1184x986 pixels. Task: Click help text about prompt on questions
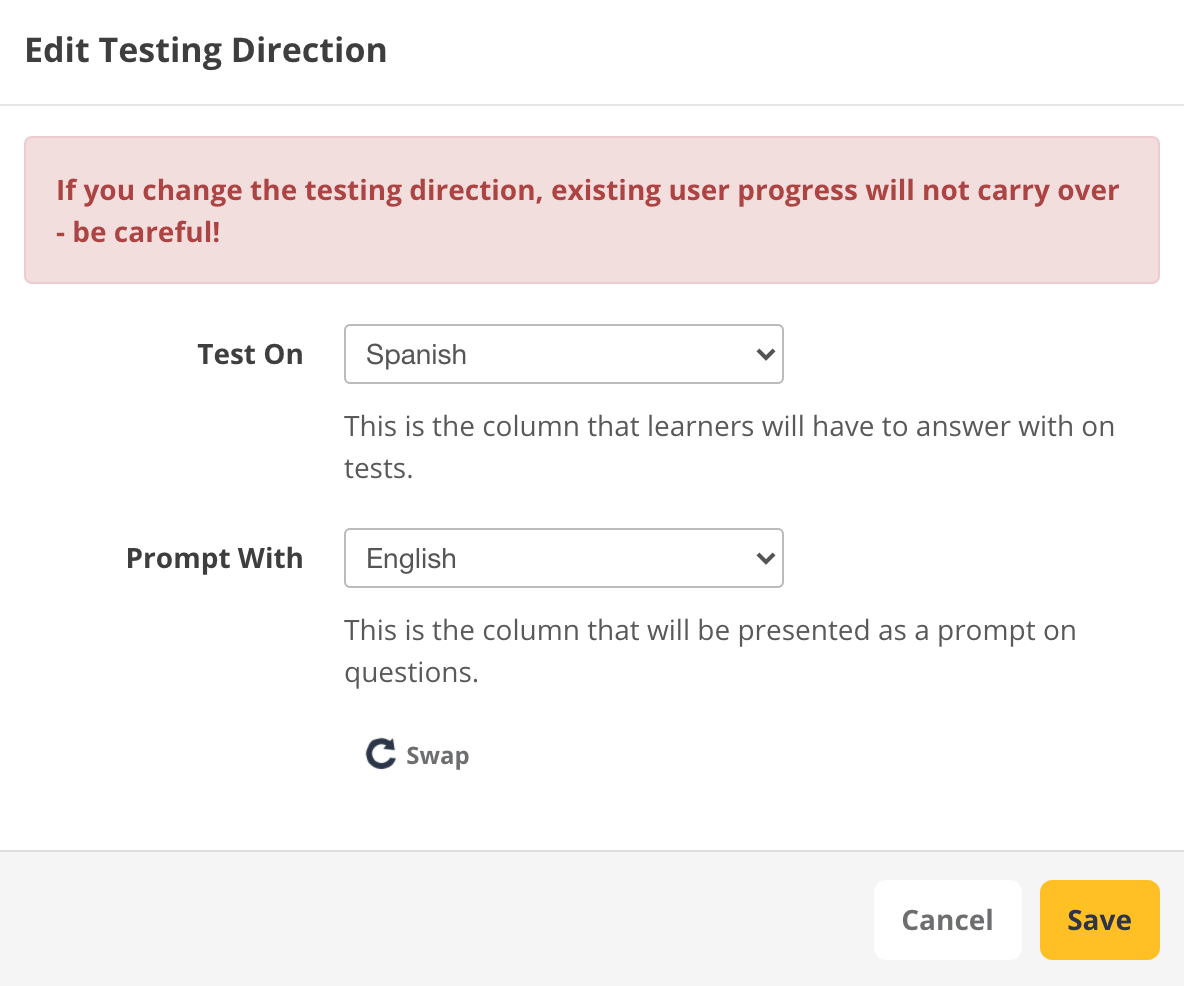tap(710, 631)
